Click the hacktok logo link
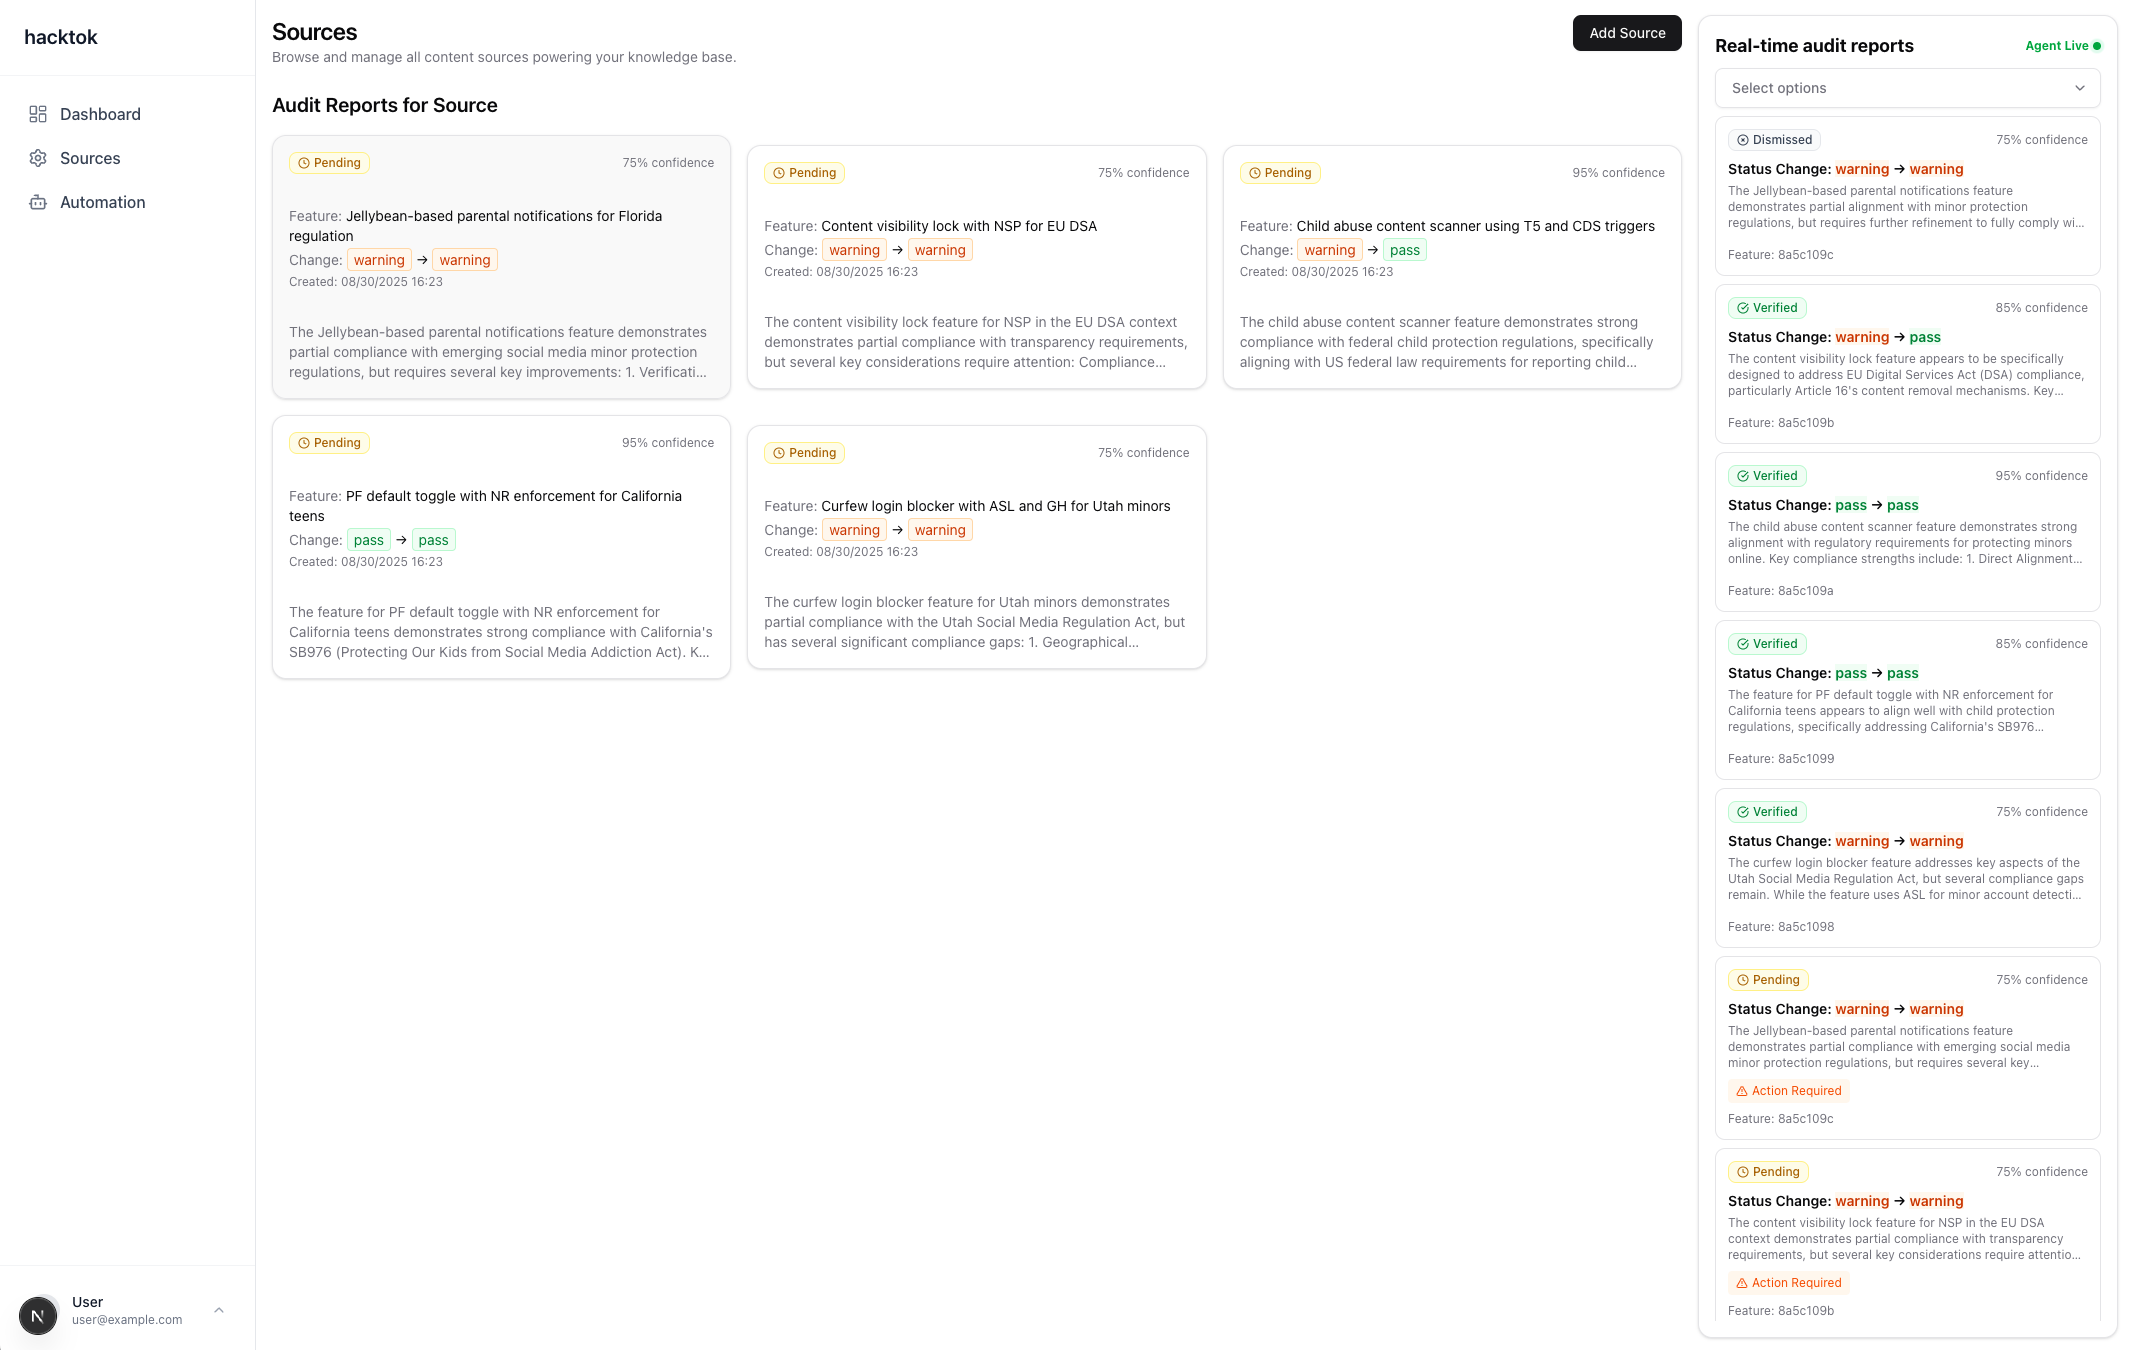Image resolution: width=2131 pixels, height=1350 pixels. coord(61,37)
